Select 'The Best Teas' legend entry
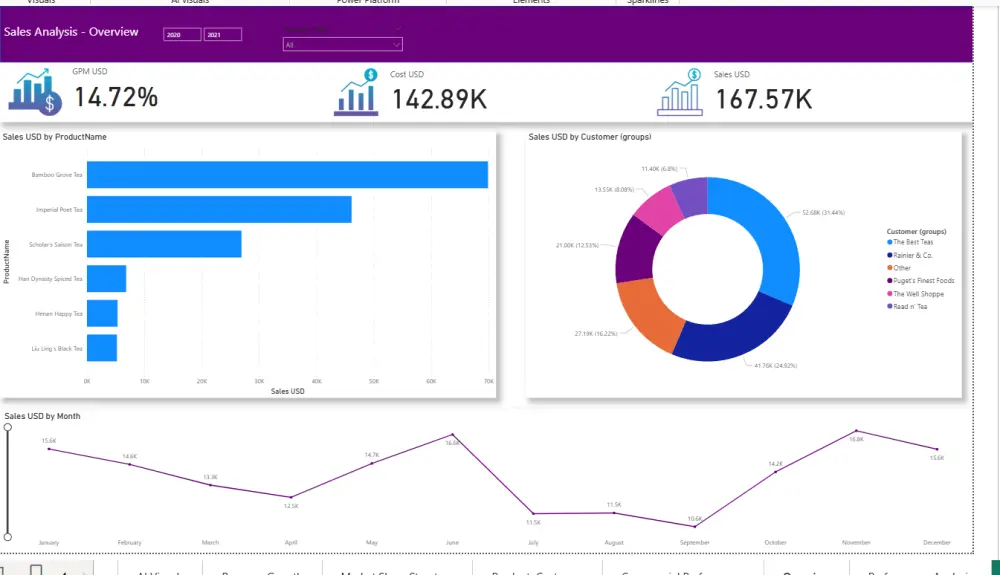 910,242
